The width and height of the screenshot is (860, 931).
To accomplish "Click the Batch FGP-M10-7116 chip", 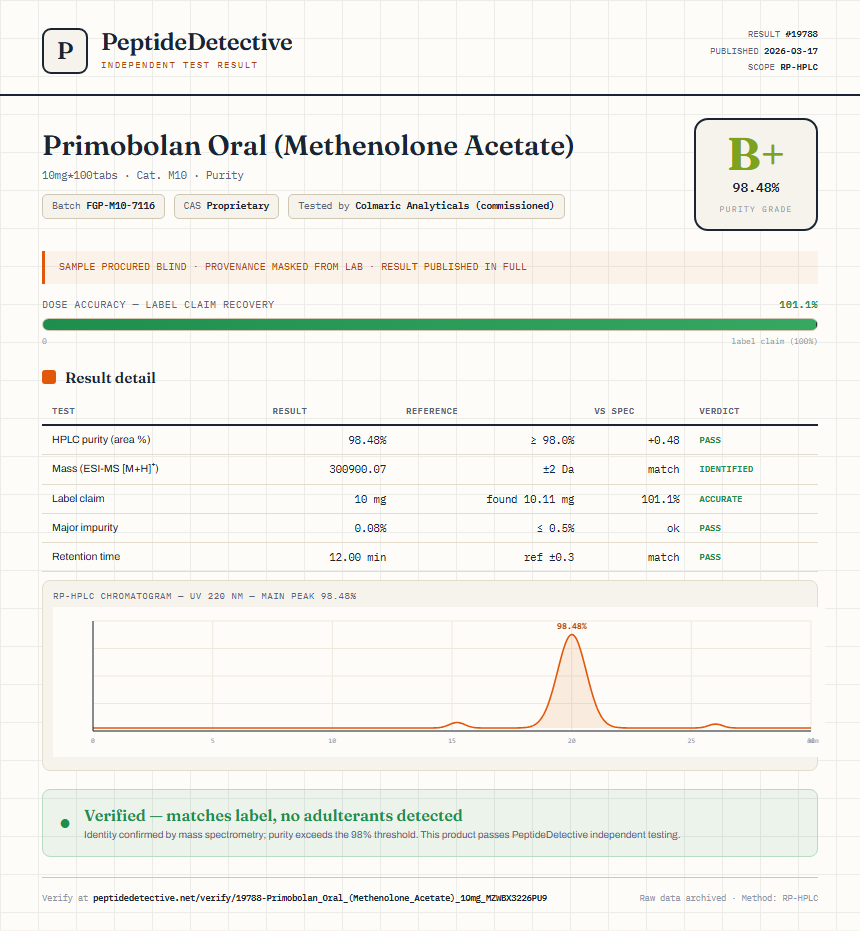I will click(x=103, y=206).
